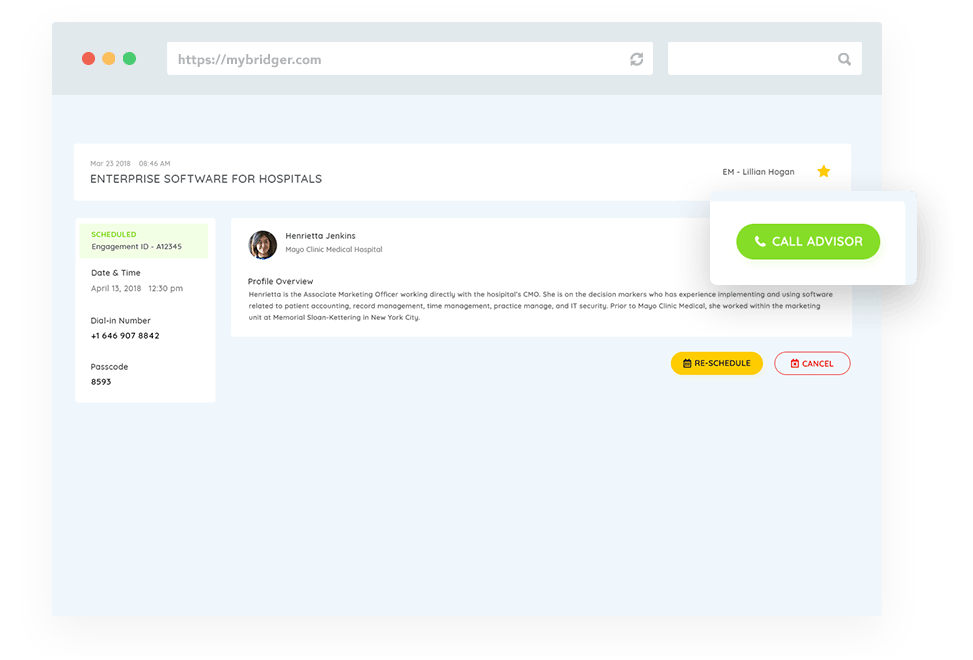Click the magnifying glass search icon
The width and height of the screenshot is (973, 660).
point(845,60)
